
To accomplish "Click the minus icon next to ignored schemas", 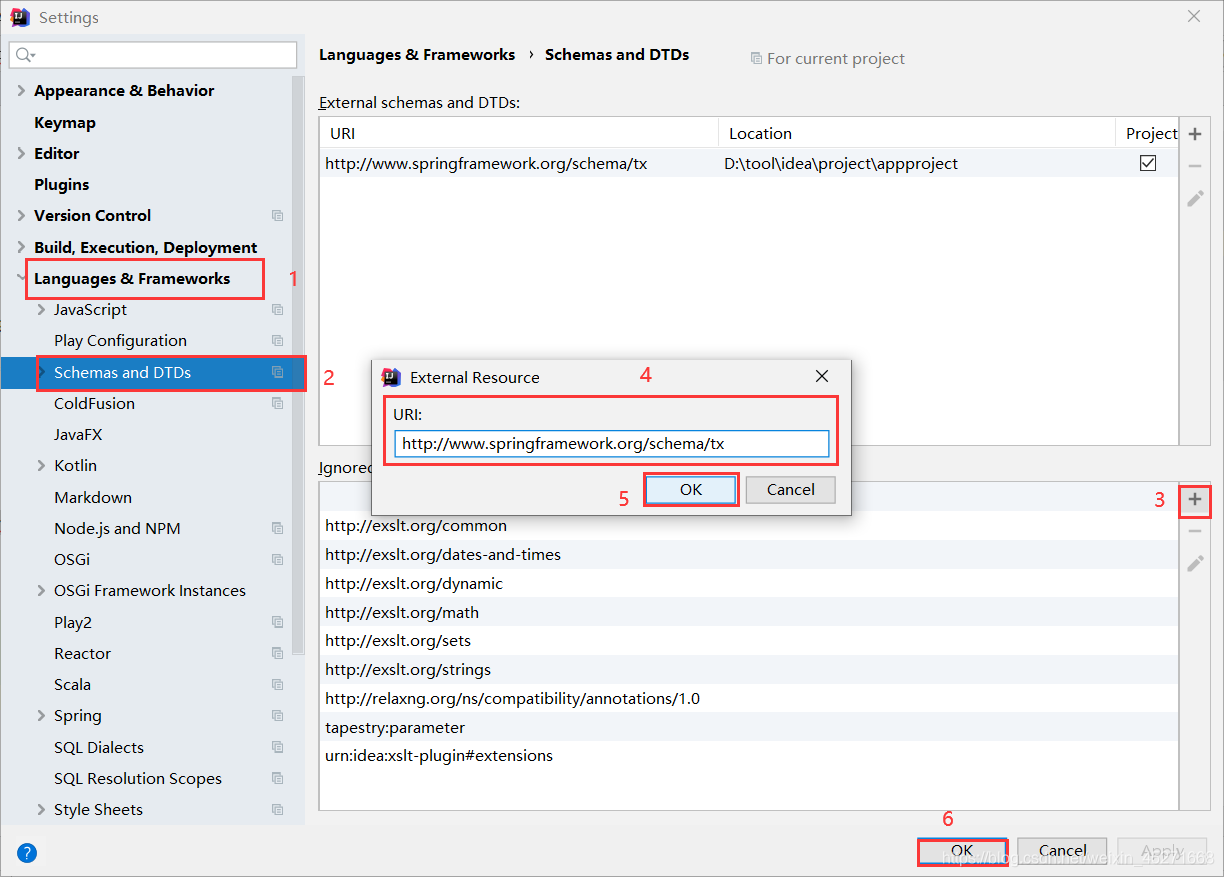I will tap(1195, 531).
